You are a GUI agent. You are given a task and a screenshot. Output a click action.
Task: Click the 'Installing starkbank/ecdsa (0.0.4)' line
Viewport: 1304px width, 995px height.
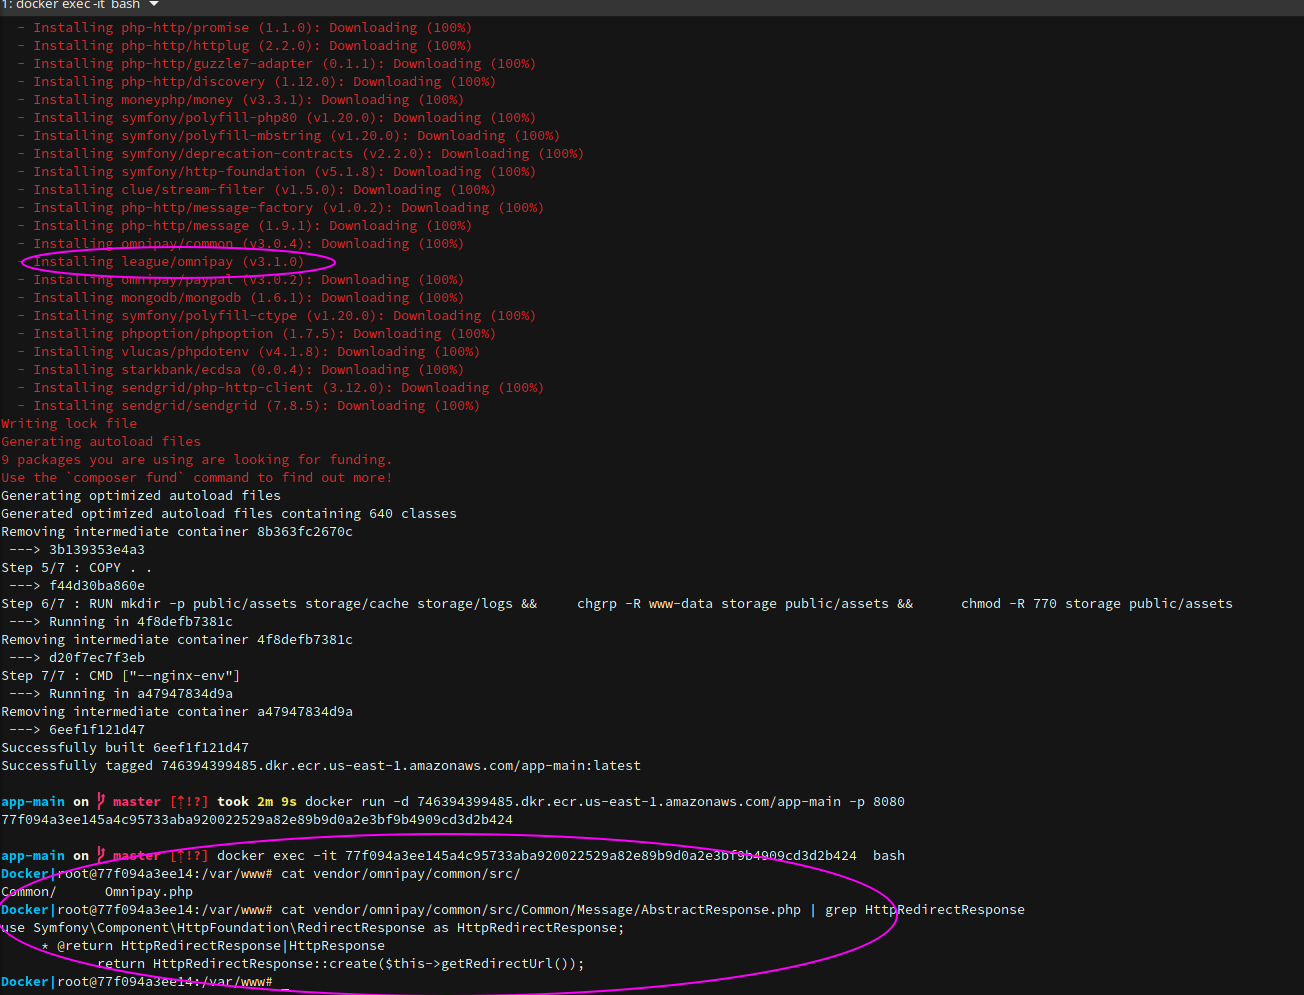pos(240,370)
